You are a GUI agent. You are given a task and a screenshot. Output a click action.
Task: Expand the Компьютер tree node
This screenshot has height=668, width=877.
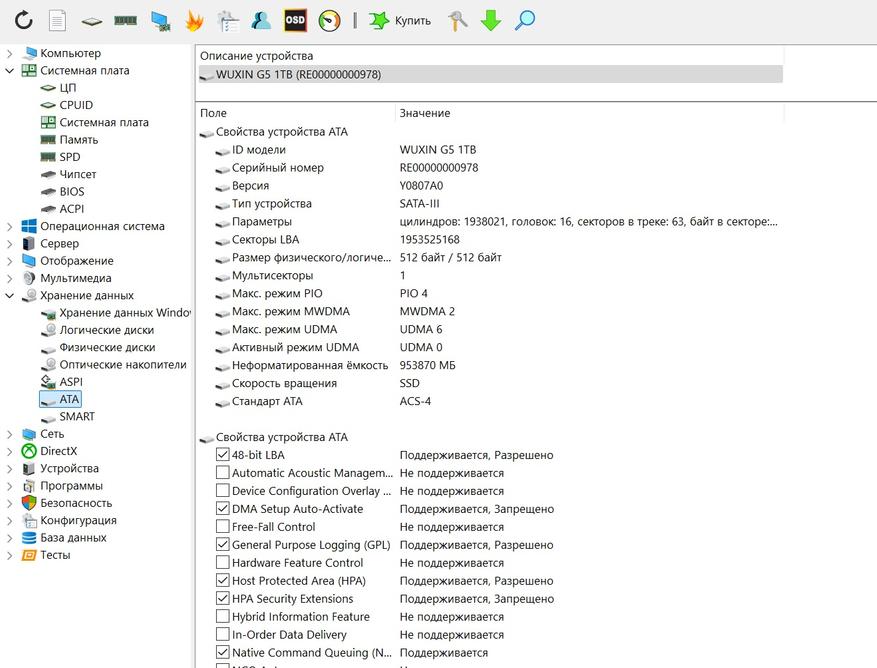(10, 53)
